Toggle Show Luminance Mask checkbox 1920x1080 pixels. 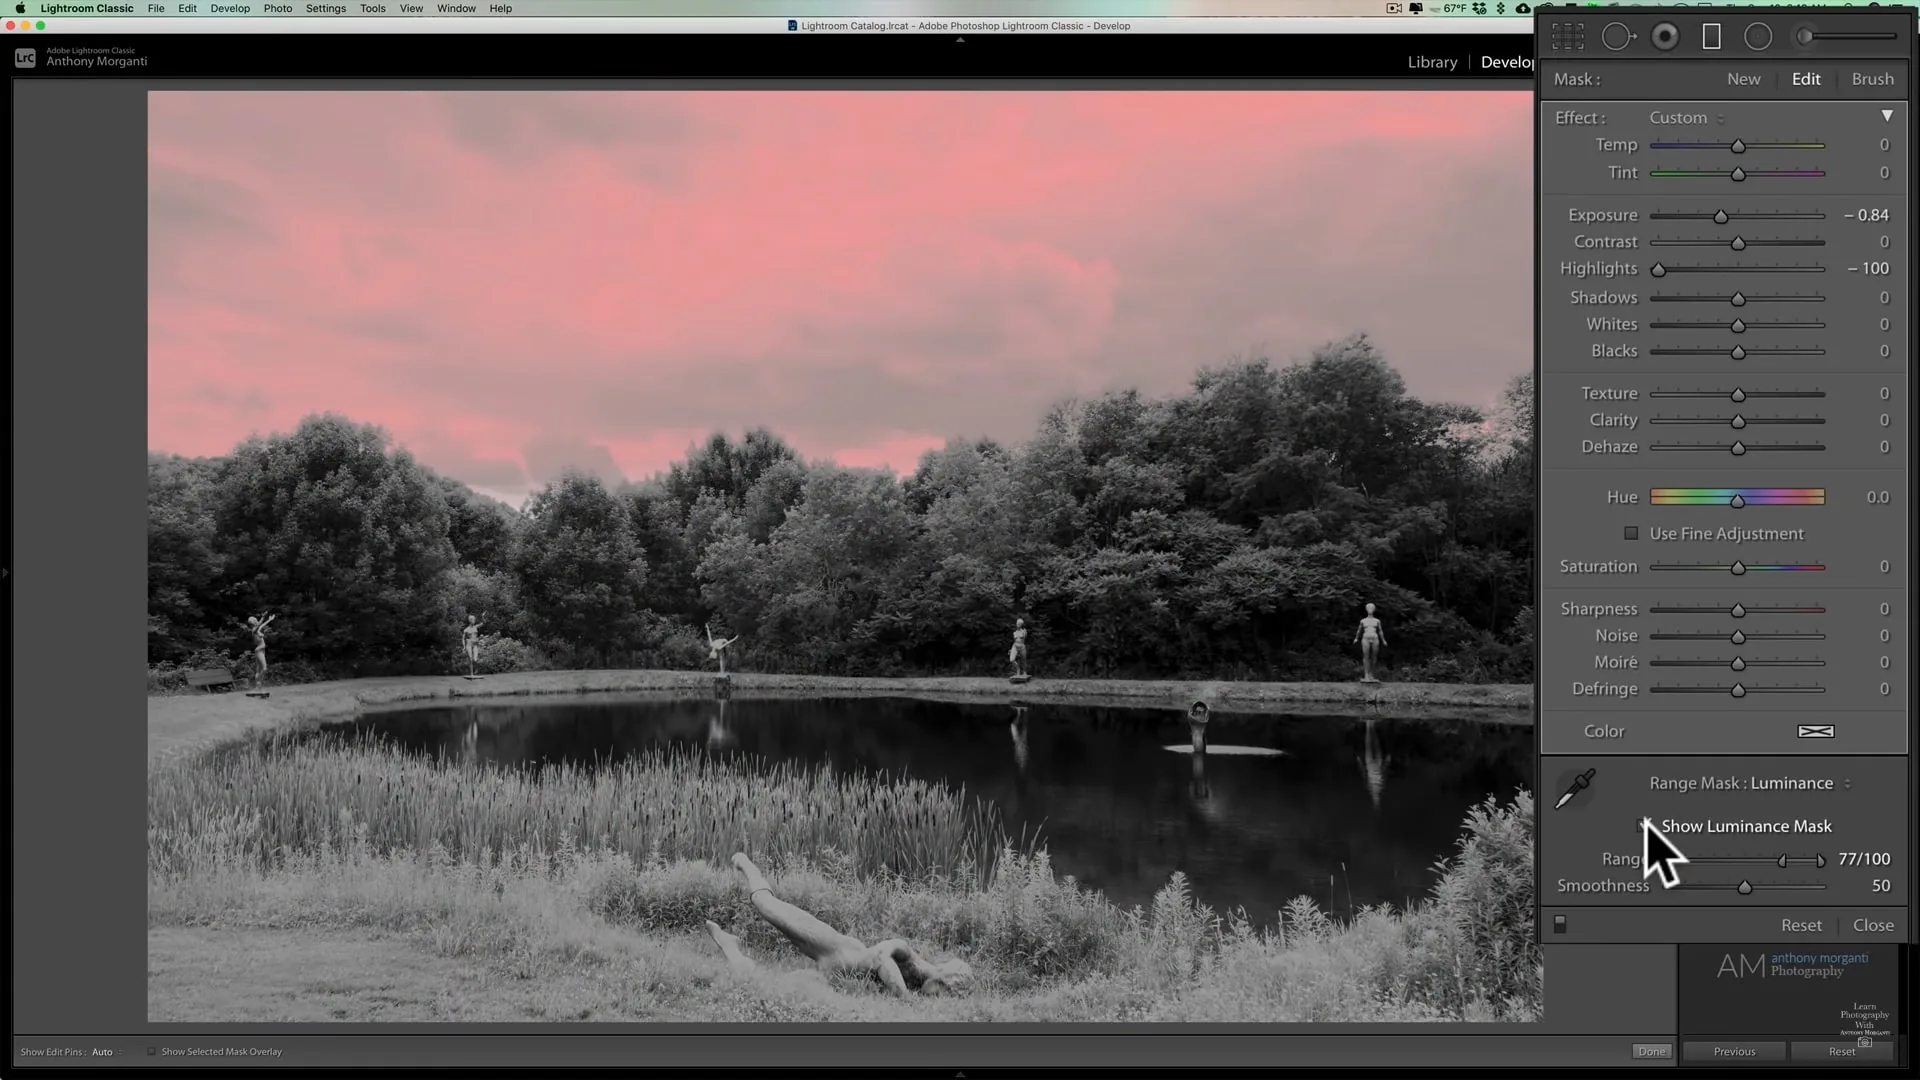1643,826
